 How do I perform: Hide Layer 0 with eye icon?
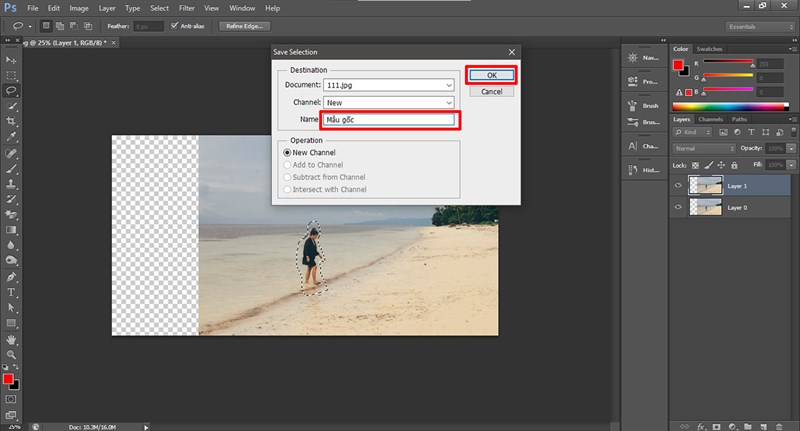click(678, 207)
